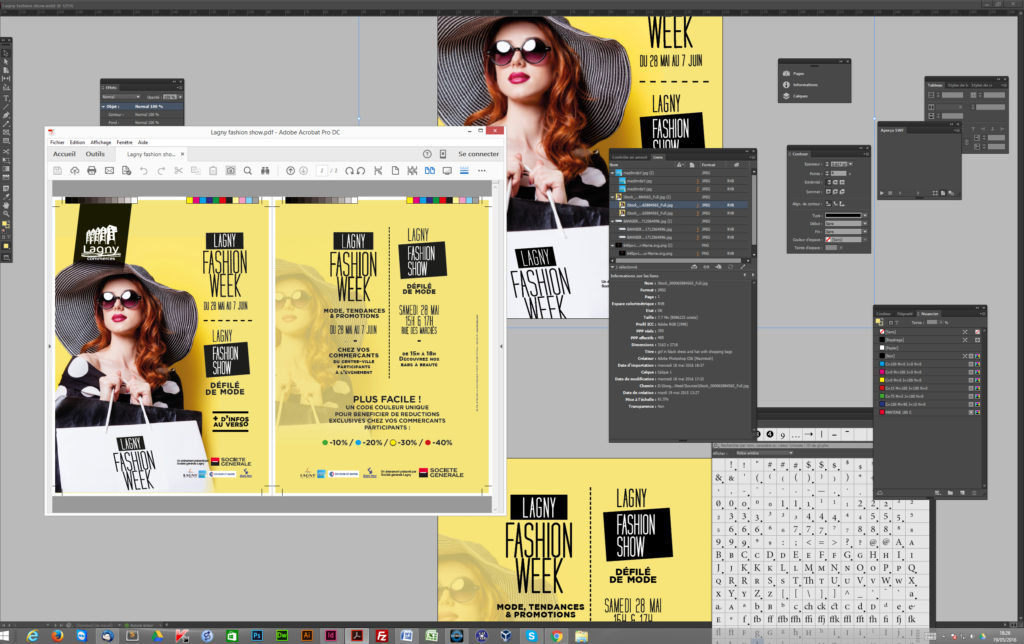Open the Affichage menu in Acrobat
This screenshot has height=644, width=1024.
101,142
